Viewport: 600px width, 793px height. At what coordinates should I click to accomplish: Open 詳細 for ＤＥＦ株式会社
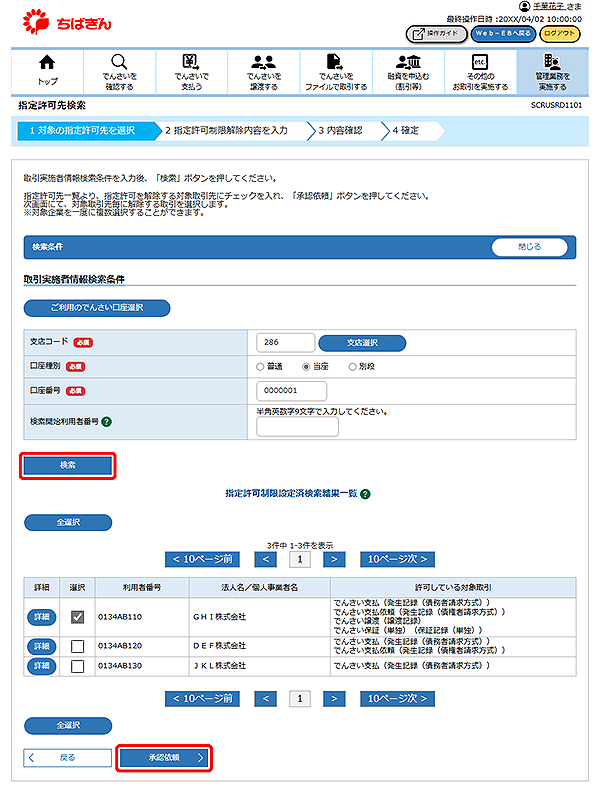41,646
